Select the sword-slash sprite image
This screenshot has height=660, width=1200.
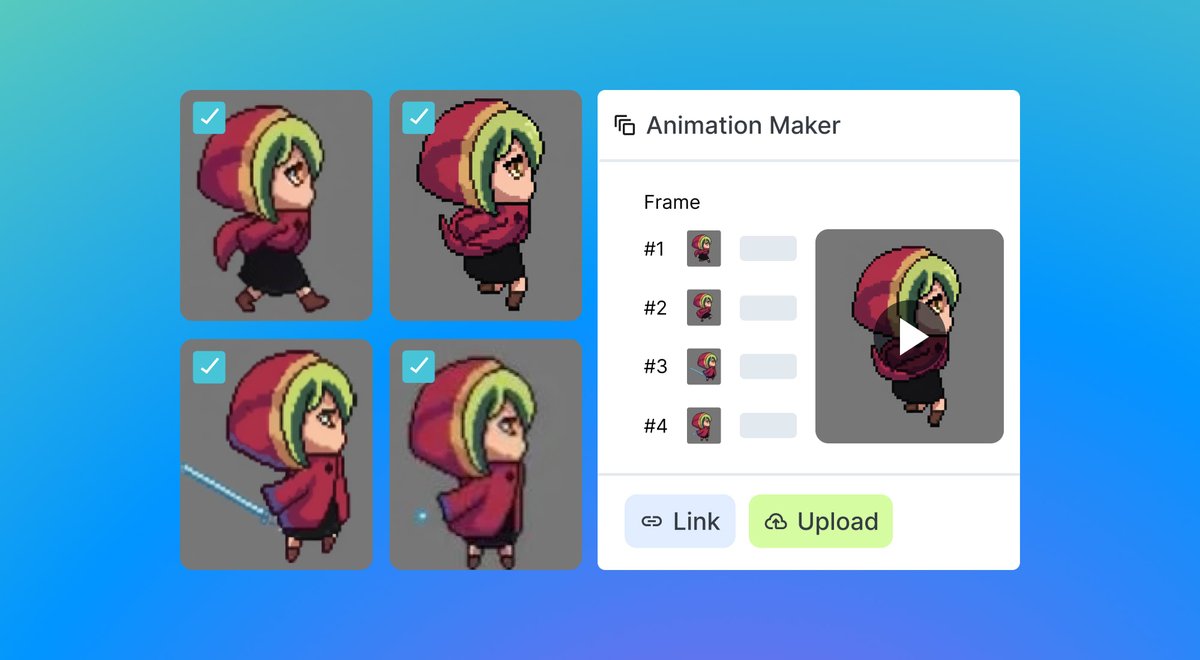(x=276, y=455)
